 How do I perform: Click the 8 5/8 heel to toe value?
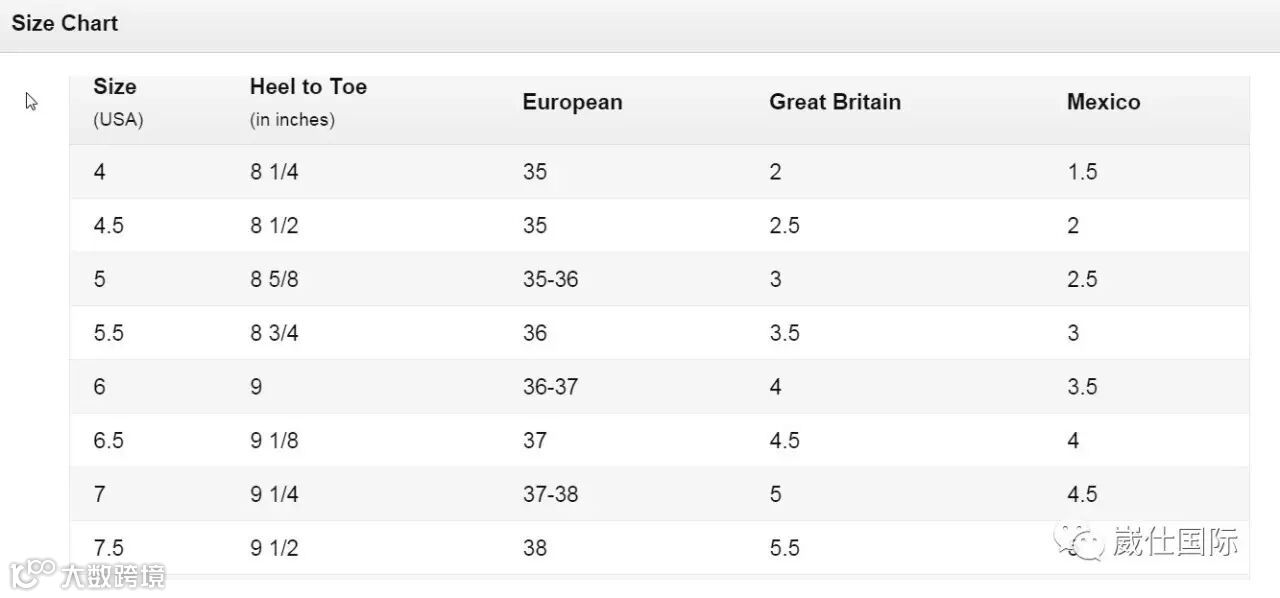(274, 279)
